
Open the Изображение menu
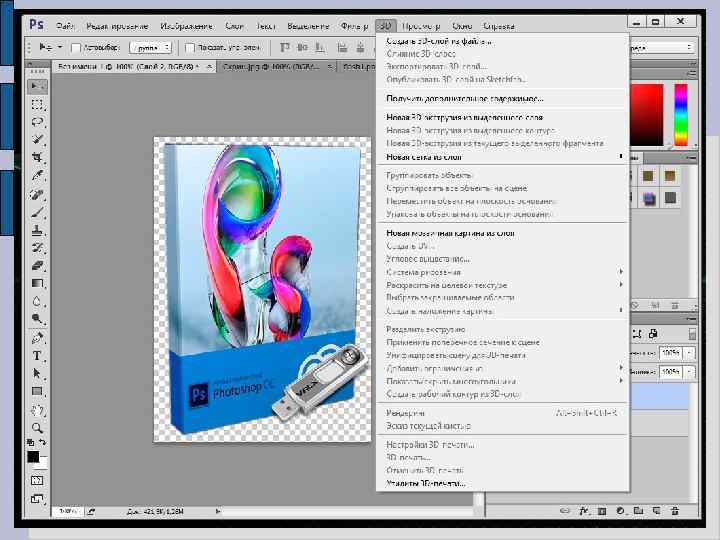click(187, 26)
